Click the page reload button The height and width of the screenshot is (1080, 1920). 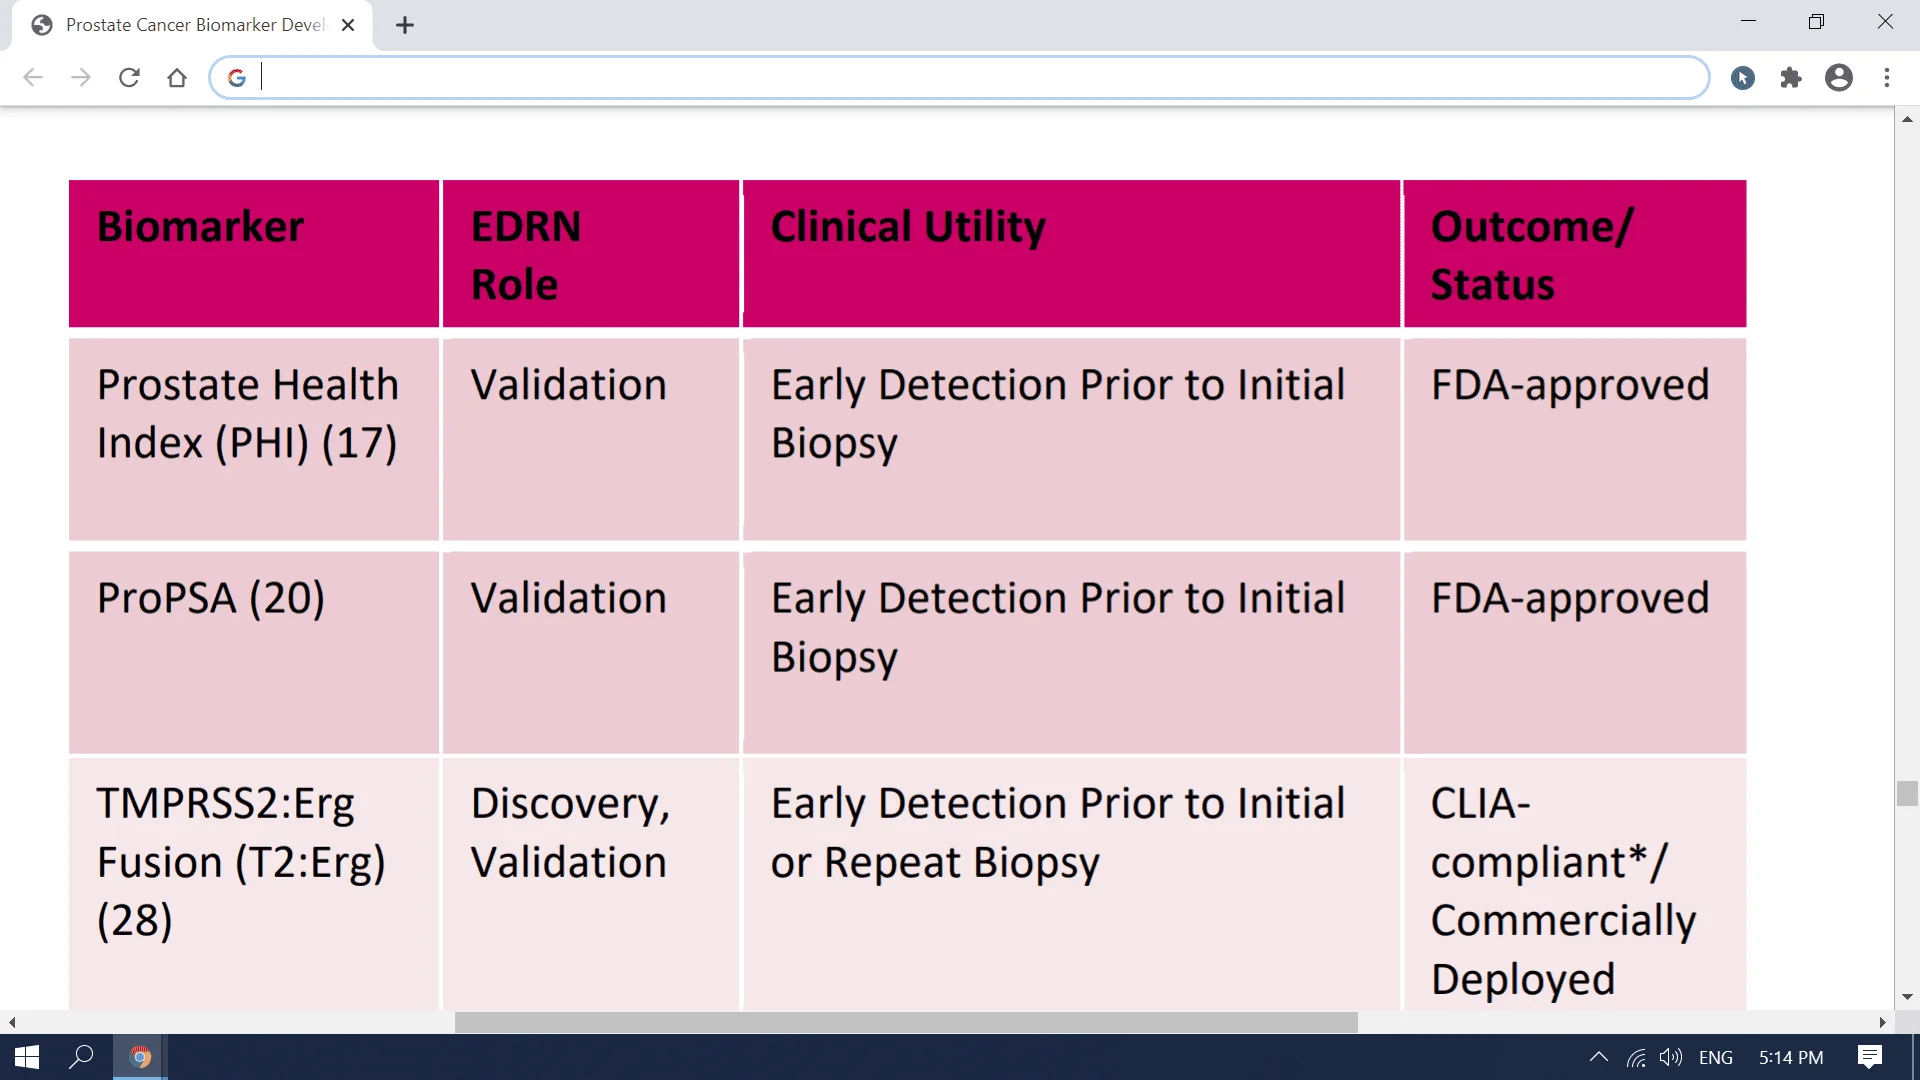click(128, 76)
